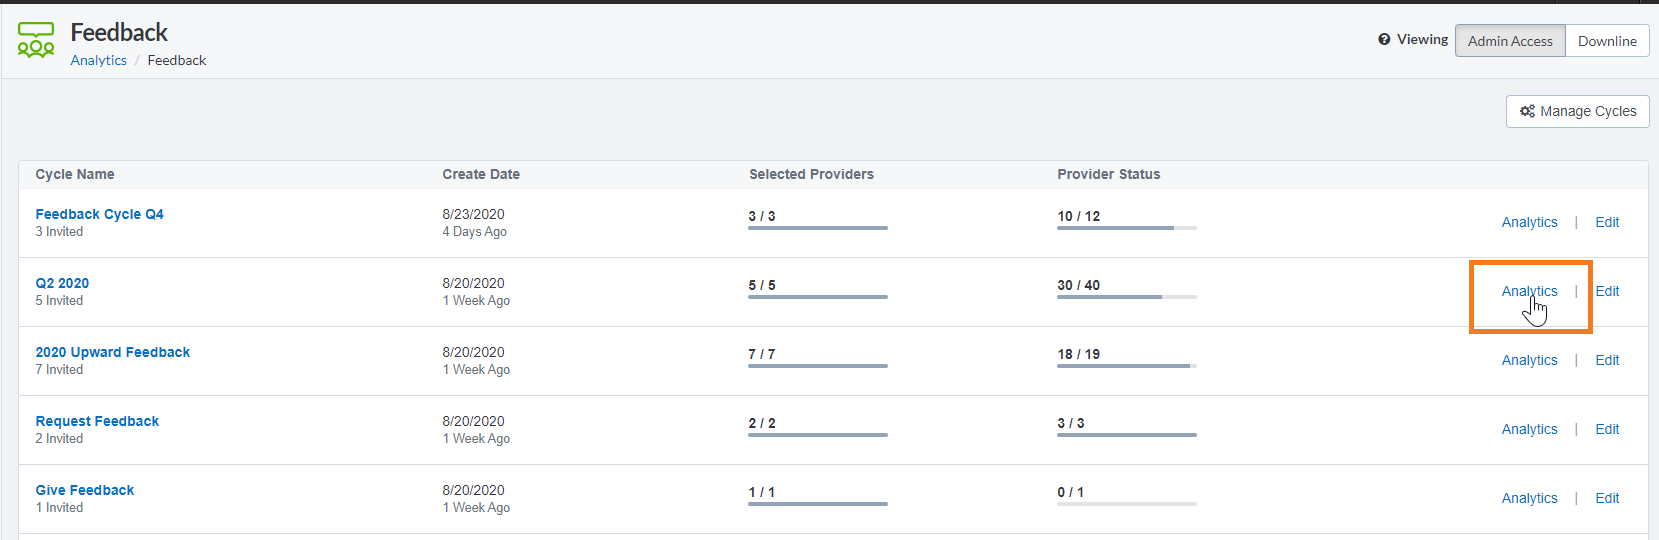Click the Cycle Name column header
1659x540 pixels.
tap(75, 174)
